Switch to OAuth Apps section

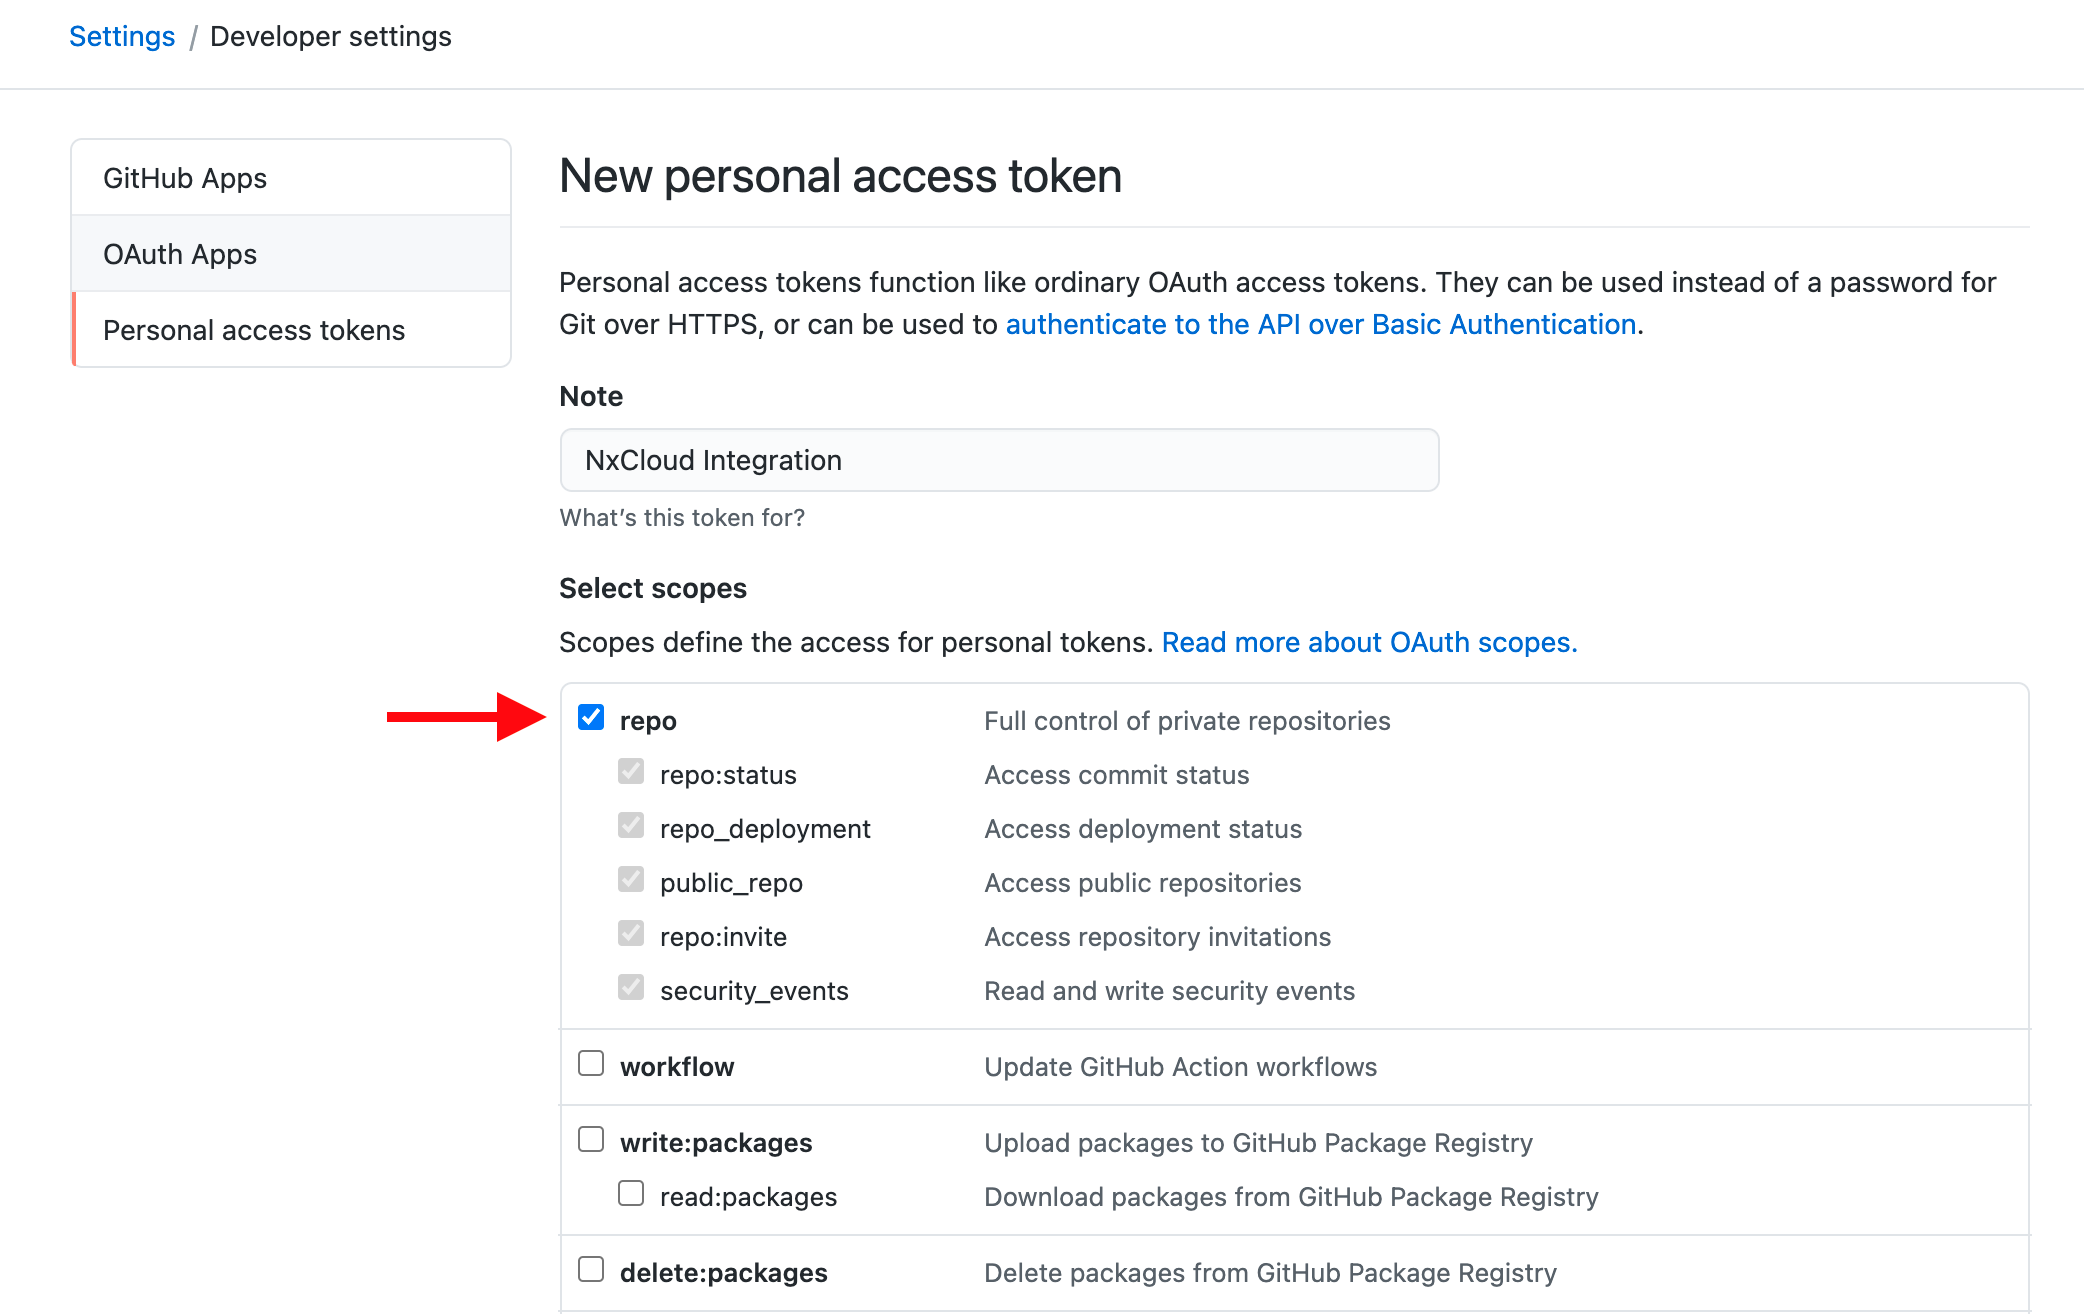180,253
